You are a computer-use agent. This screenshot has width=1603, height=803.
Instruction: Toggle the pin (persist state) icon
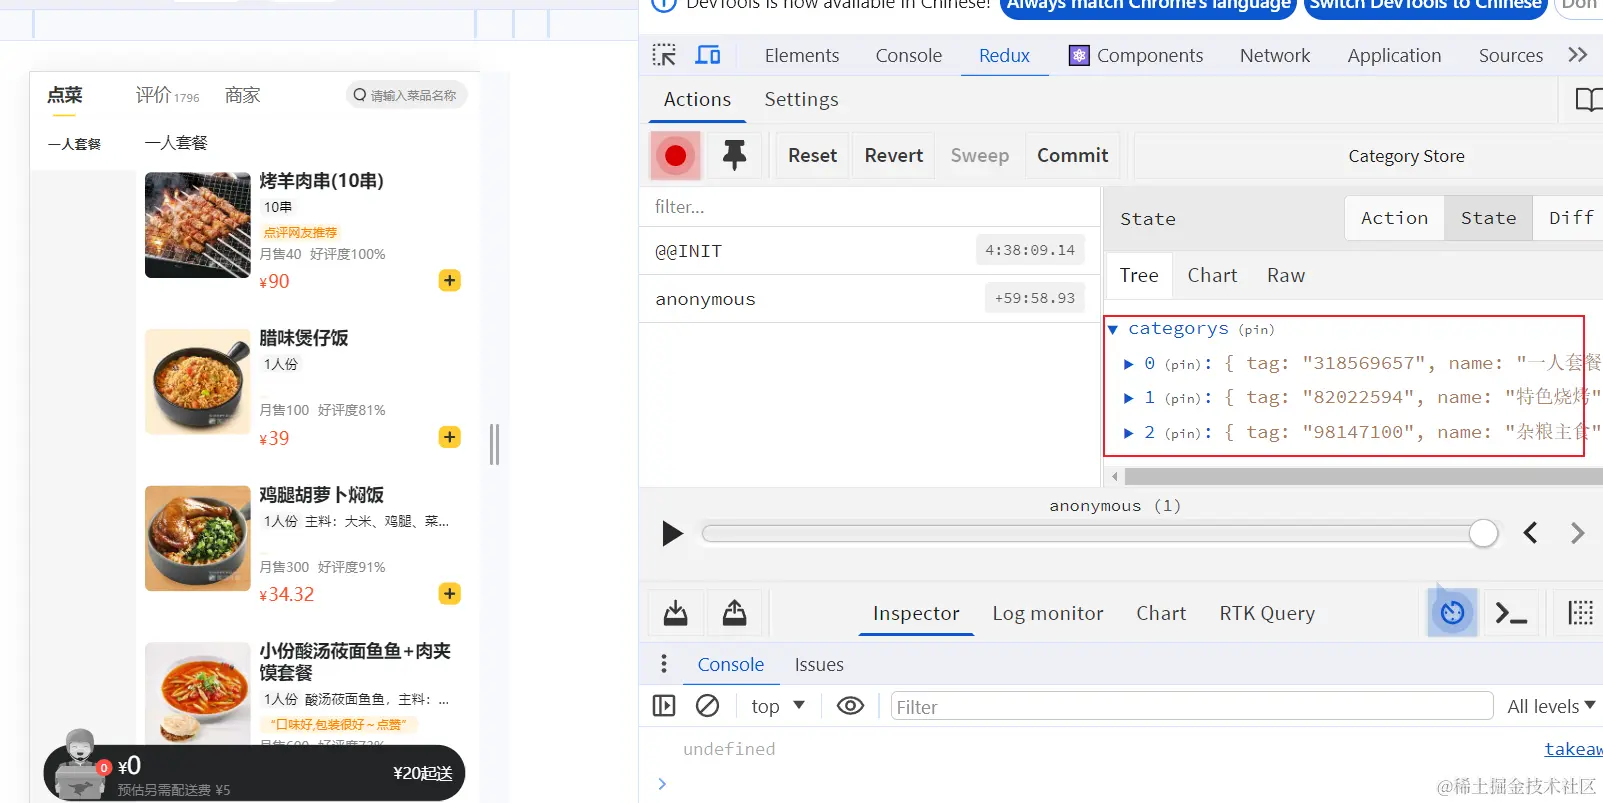pyautogui.click(x=734, y=156)
